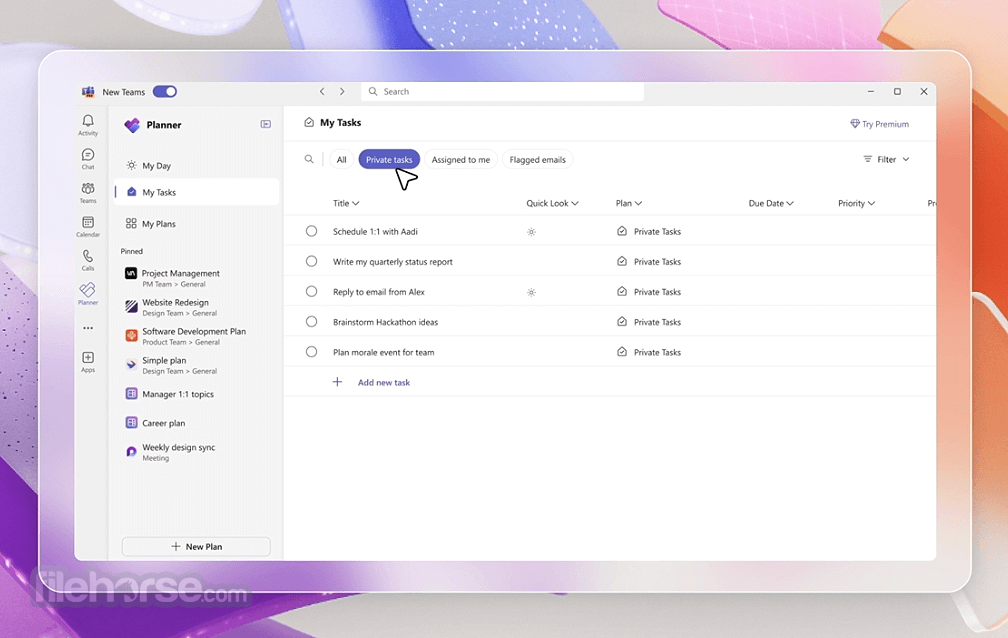Open the Brainstorm Hackathon ideas task

point(385,322)
